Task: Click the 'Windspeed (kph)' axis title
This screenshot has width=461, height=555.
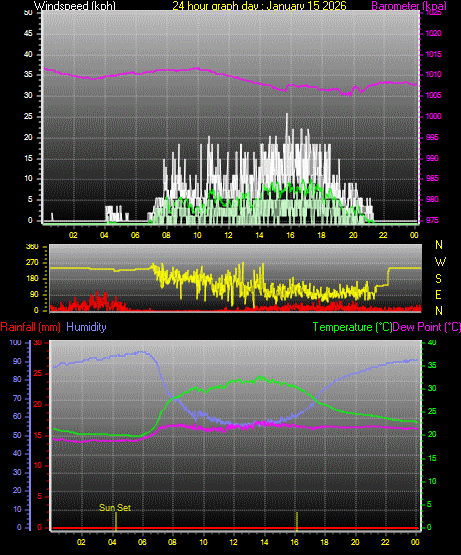Action: [x=75, y=6]
